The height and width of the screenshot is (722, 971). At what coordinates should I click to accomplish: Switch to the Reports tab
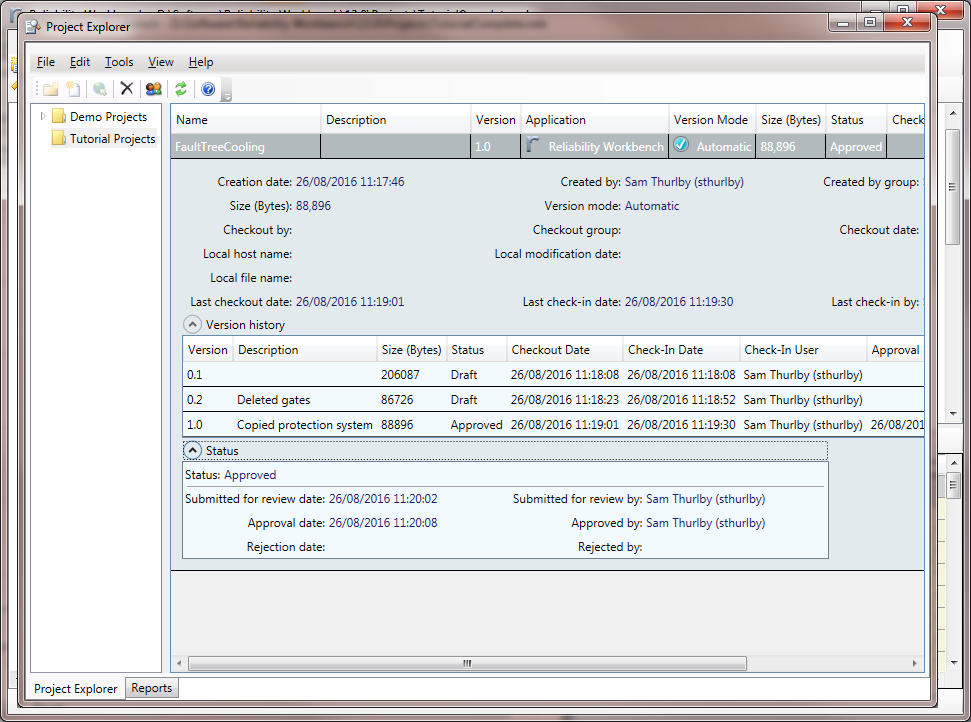pyautogui.click(x=152, y=688)
